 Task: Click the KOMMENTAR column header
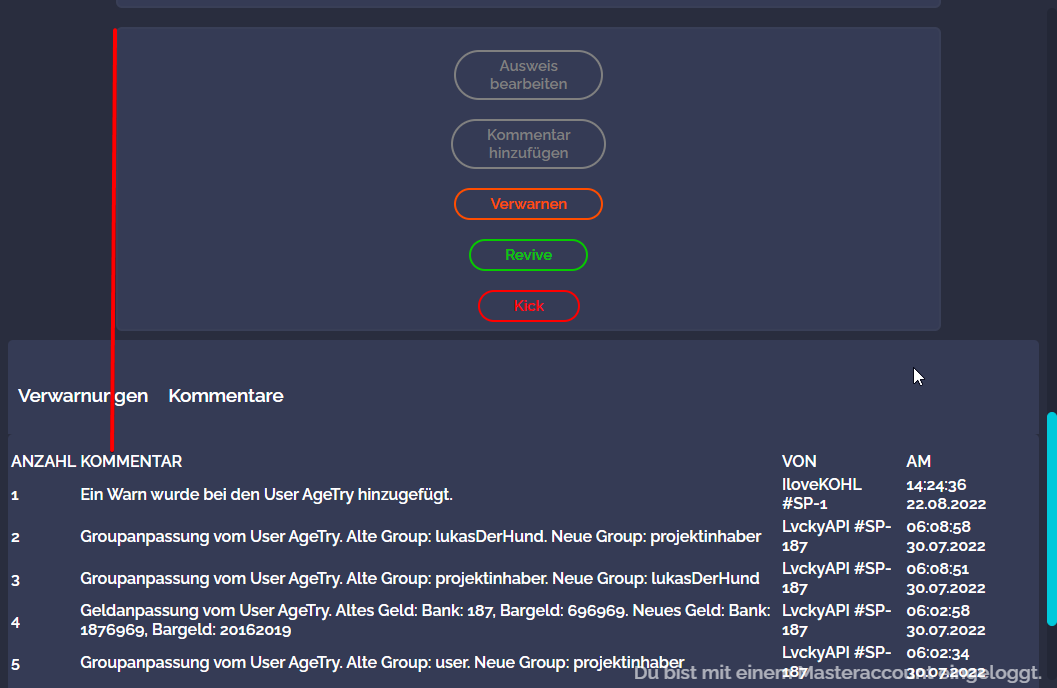coord(131,461)
